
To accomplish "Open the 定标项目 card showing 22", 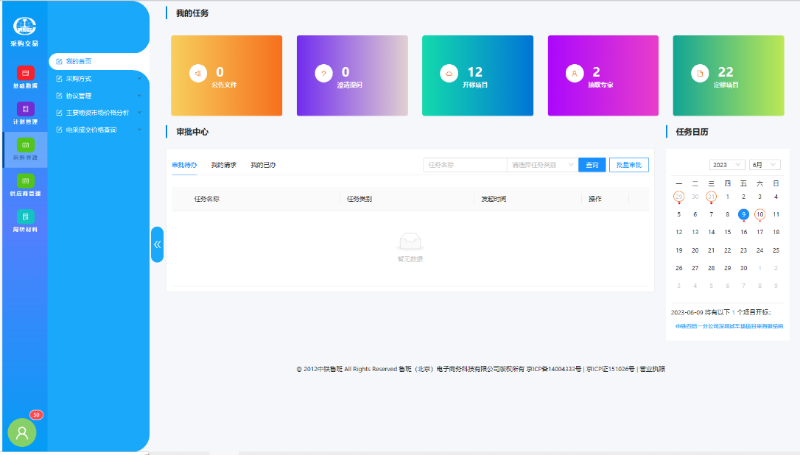I will click(729, 75).
